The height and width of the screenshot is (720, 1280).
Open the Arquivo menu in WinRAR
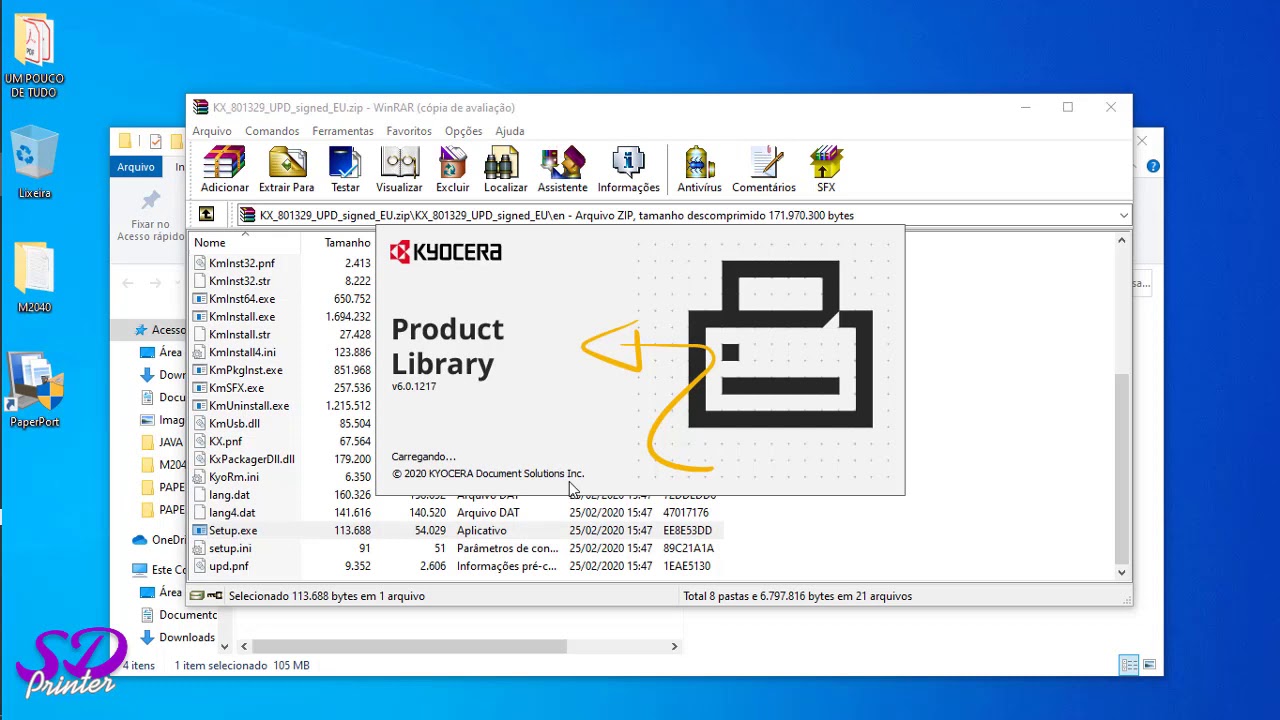pos(212,131)
